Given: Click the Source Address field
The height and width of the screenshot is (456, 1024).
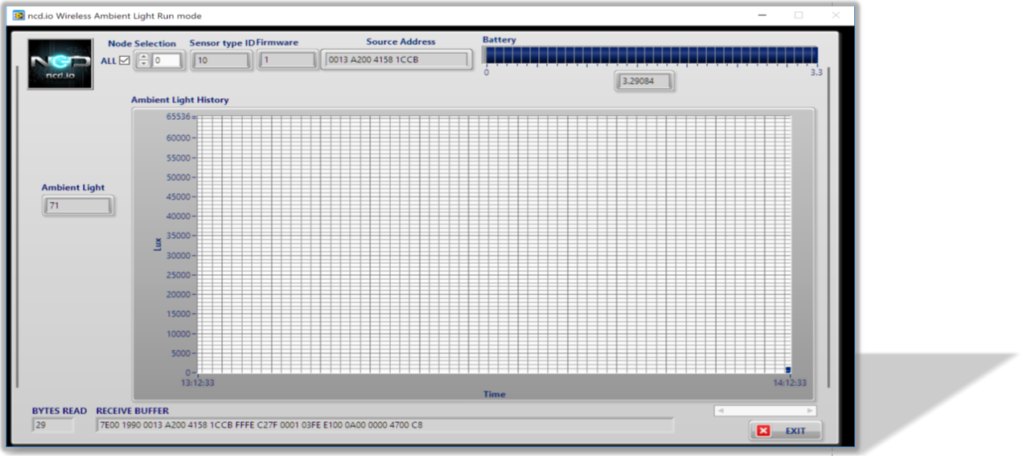Looking at the screenshot, I should click(397, 60).
